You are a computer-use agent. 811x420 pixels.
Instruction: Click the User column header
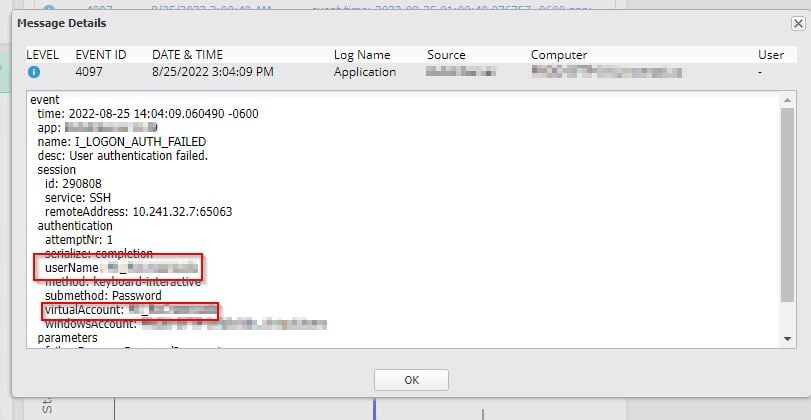pyautogui.click(x=771, y=55)
